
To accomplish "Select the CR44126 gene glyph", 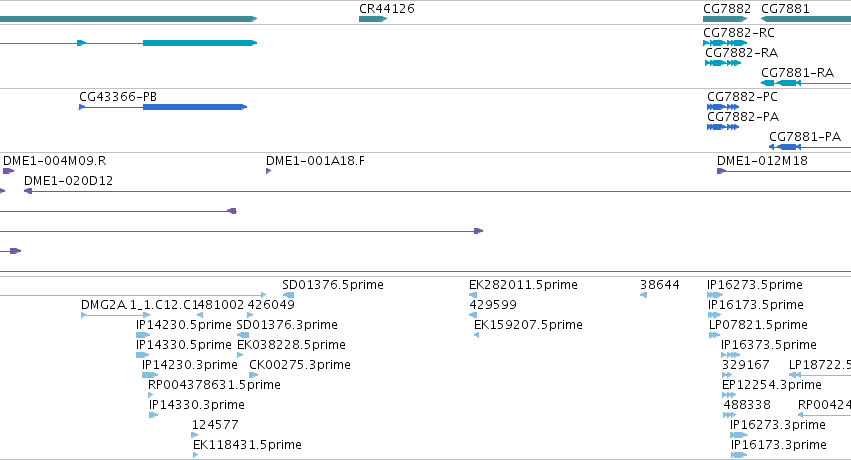I will [x=373, y=19].
